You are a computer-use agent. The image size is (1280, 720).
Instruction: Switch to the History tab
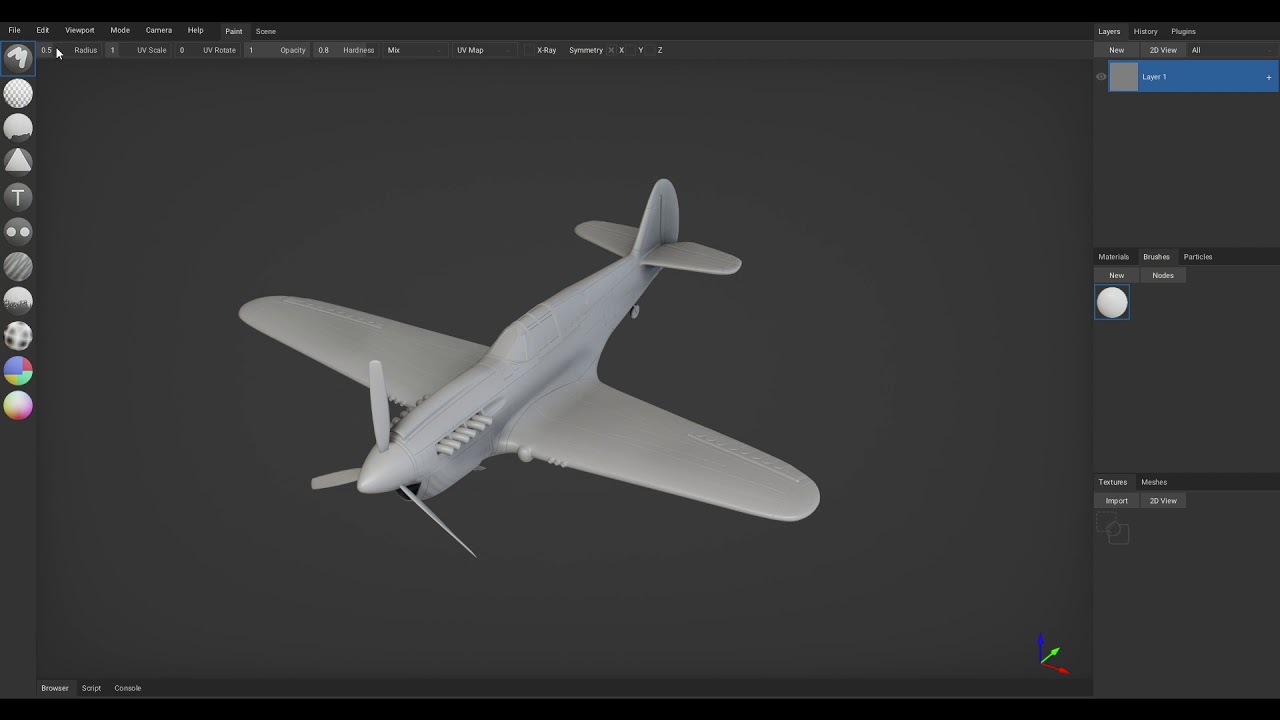(x=1145, y=31)
